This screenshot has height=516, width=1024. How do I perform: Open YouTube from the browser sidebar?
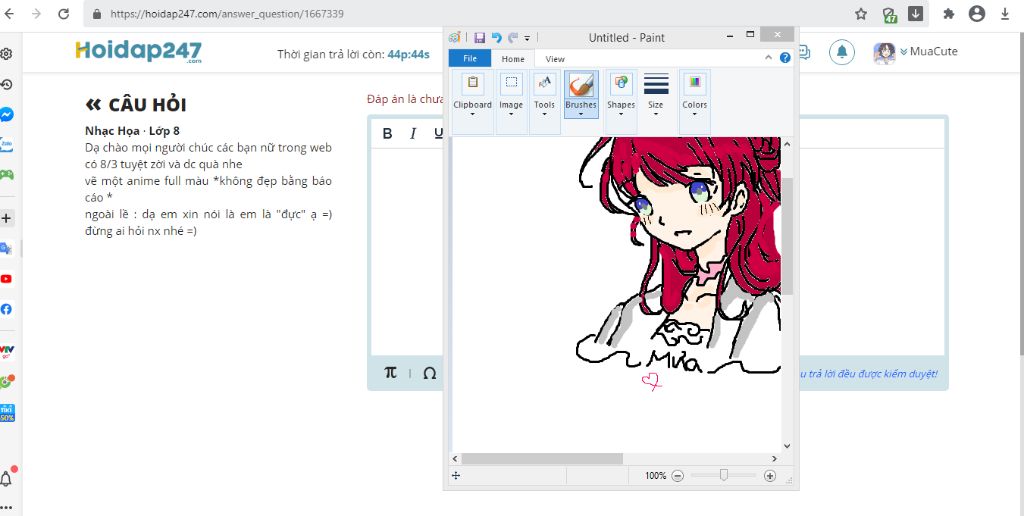pyautogui.click(x=7, y=279)
